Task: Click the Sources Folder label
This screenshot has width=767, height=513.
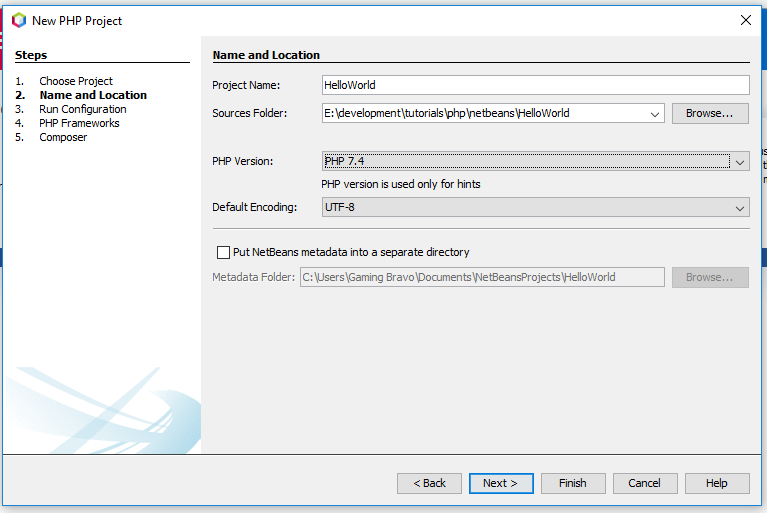Action: pyautogui.click(x=249, y=113)
